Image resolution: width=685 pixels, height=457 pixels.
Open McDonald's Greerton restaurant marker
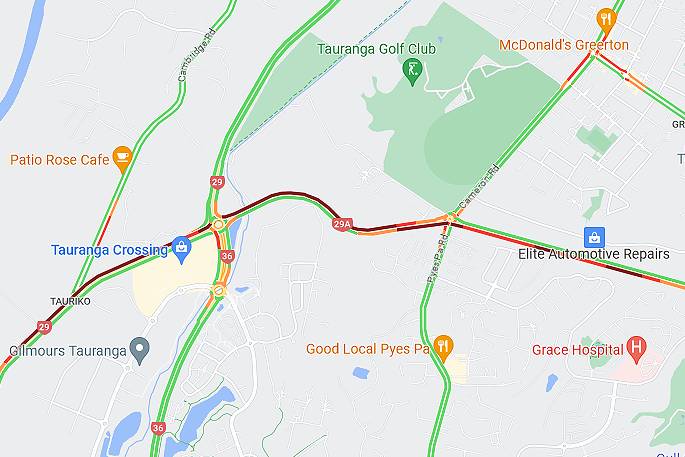tap(606, 22)
